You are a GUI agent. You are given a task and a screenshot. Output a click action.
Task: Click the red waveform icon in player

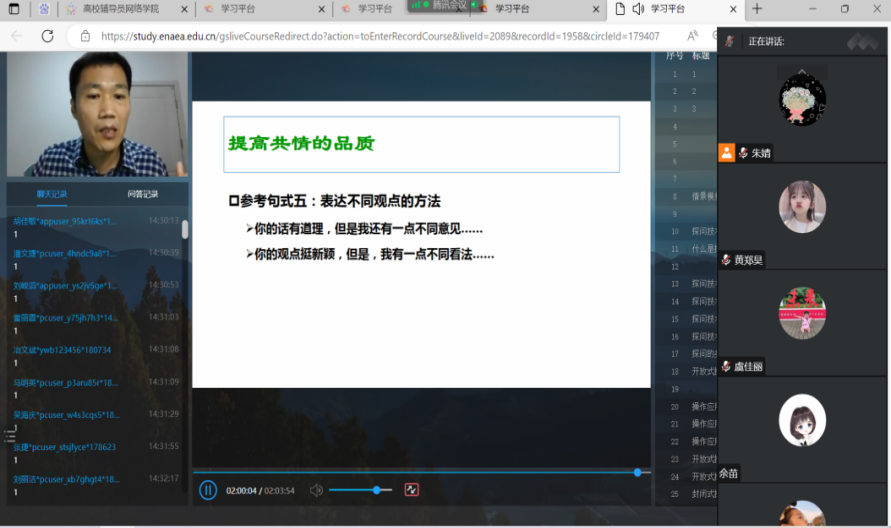(411, 490)
